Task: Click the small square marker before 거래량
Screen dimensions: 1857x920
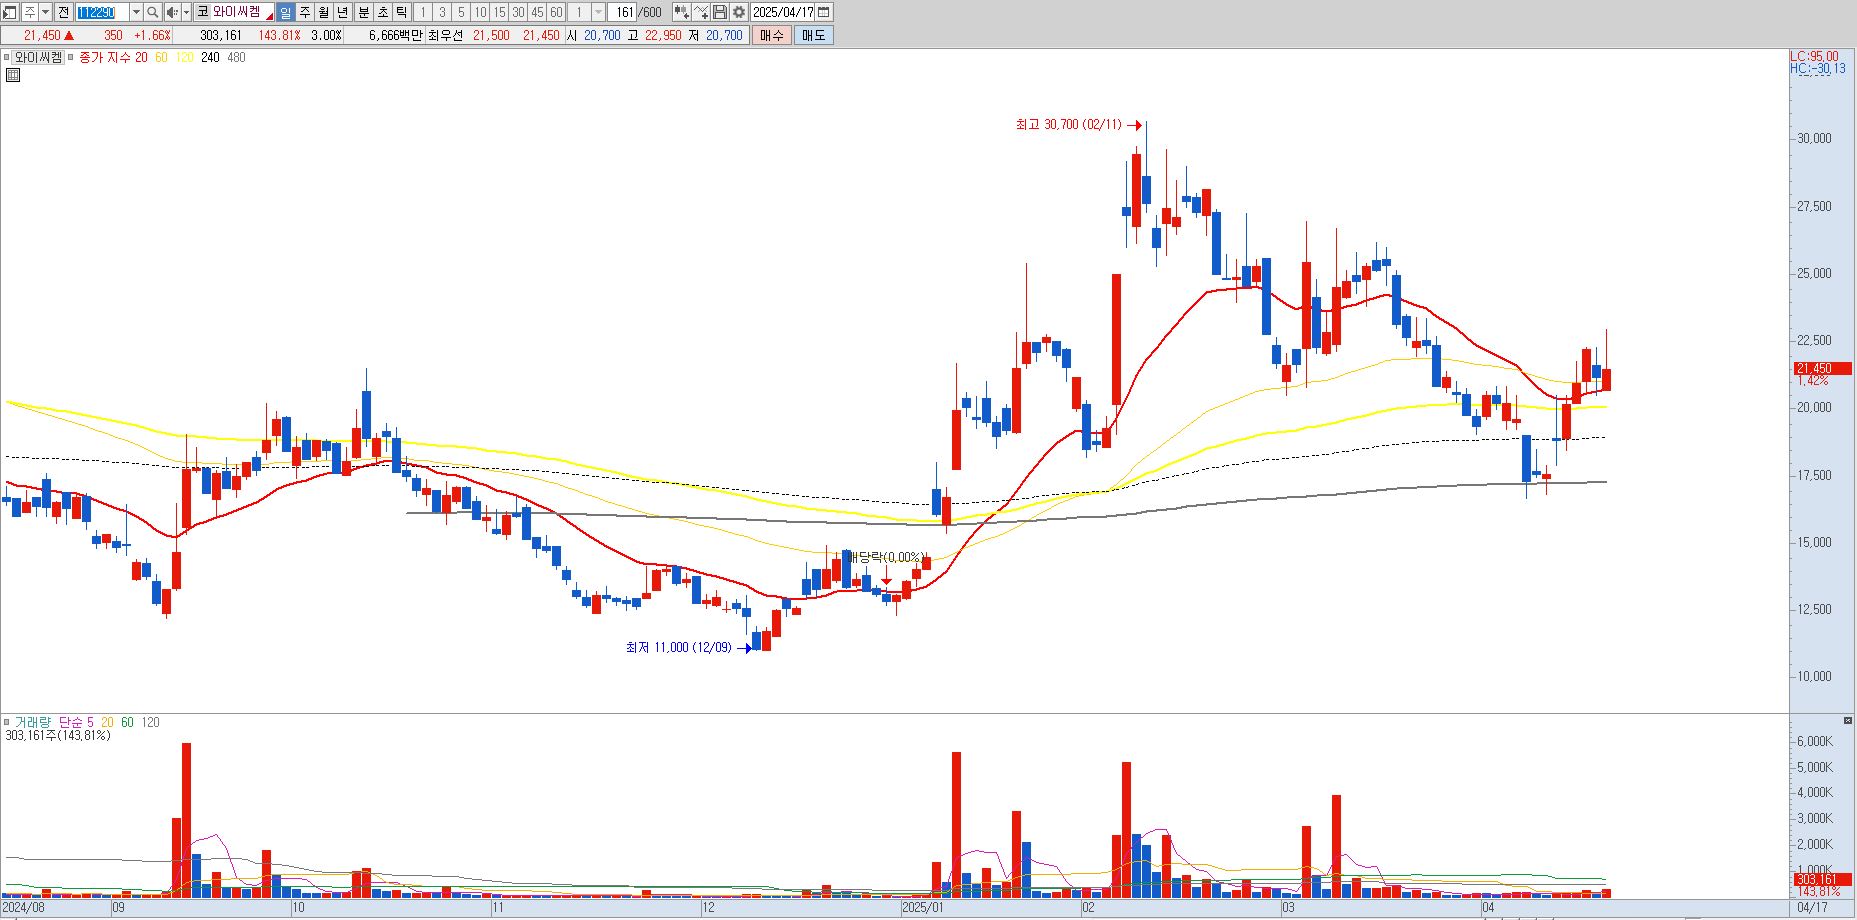Action: pyautogui.click(x=6, y=722)
